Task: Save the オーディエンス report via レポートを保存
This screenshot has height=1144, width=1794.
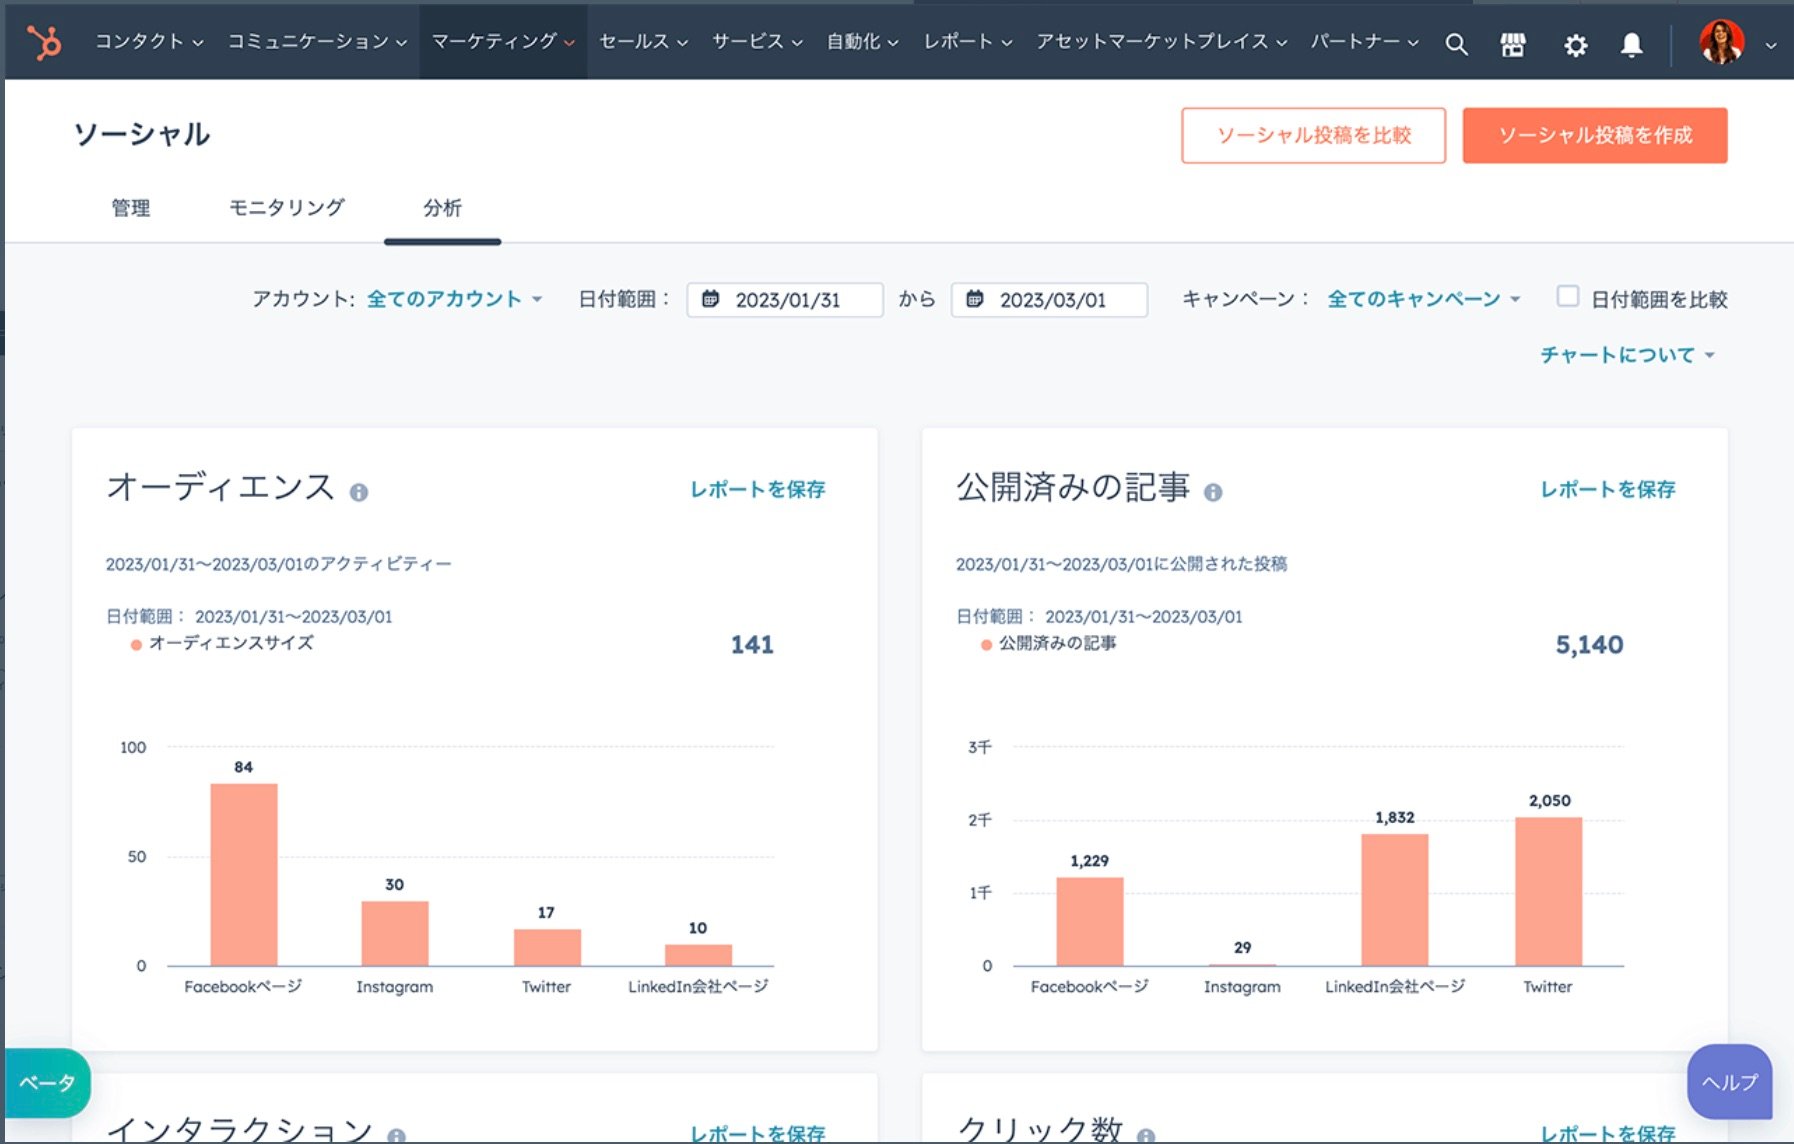Action: point(758,490)
